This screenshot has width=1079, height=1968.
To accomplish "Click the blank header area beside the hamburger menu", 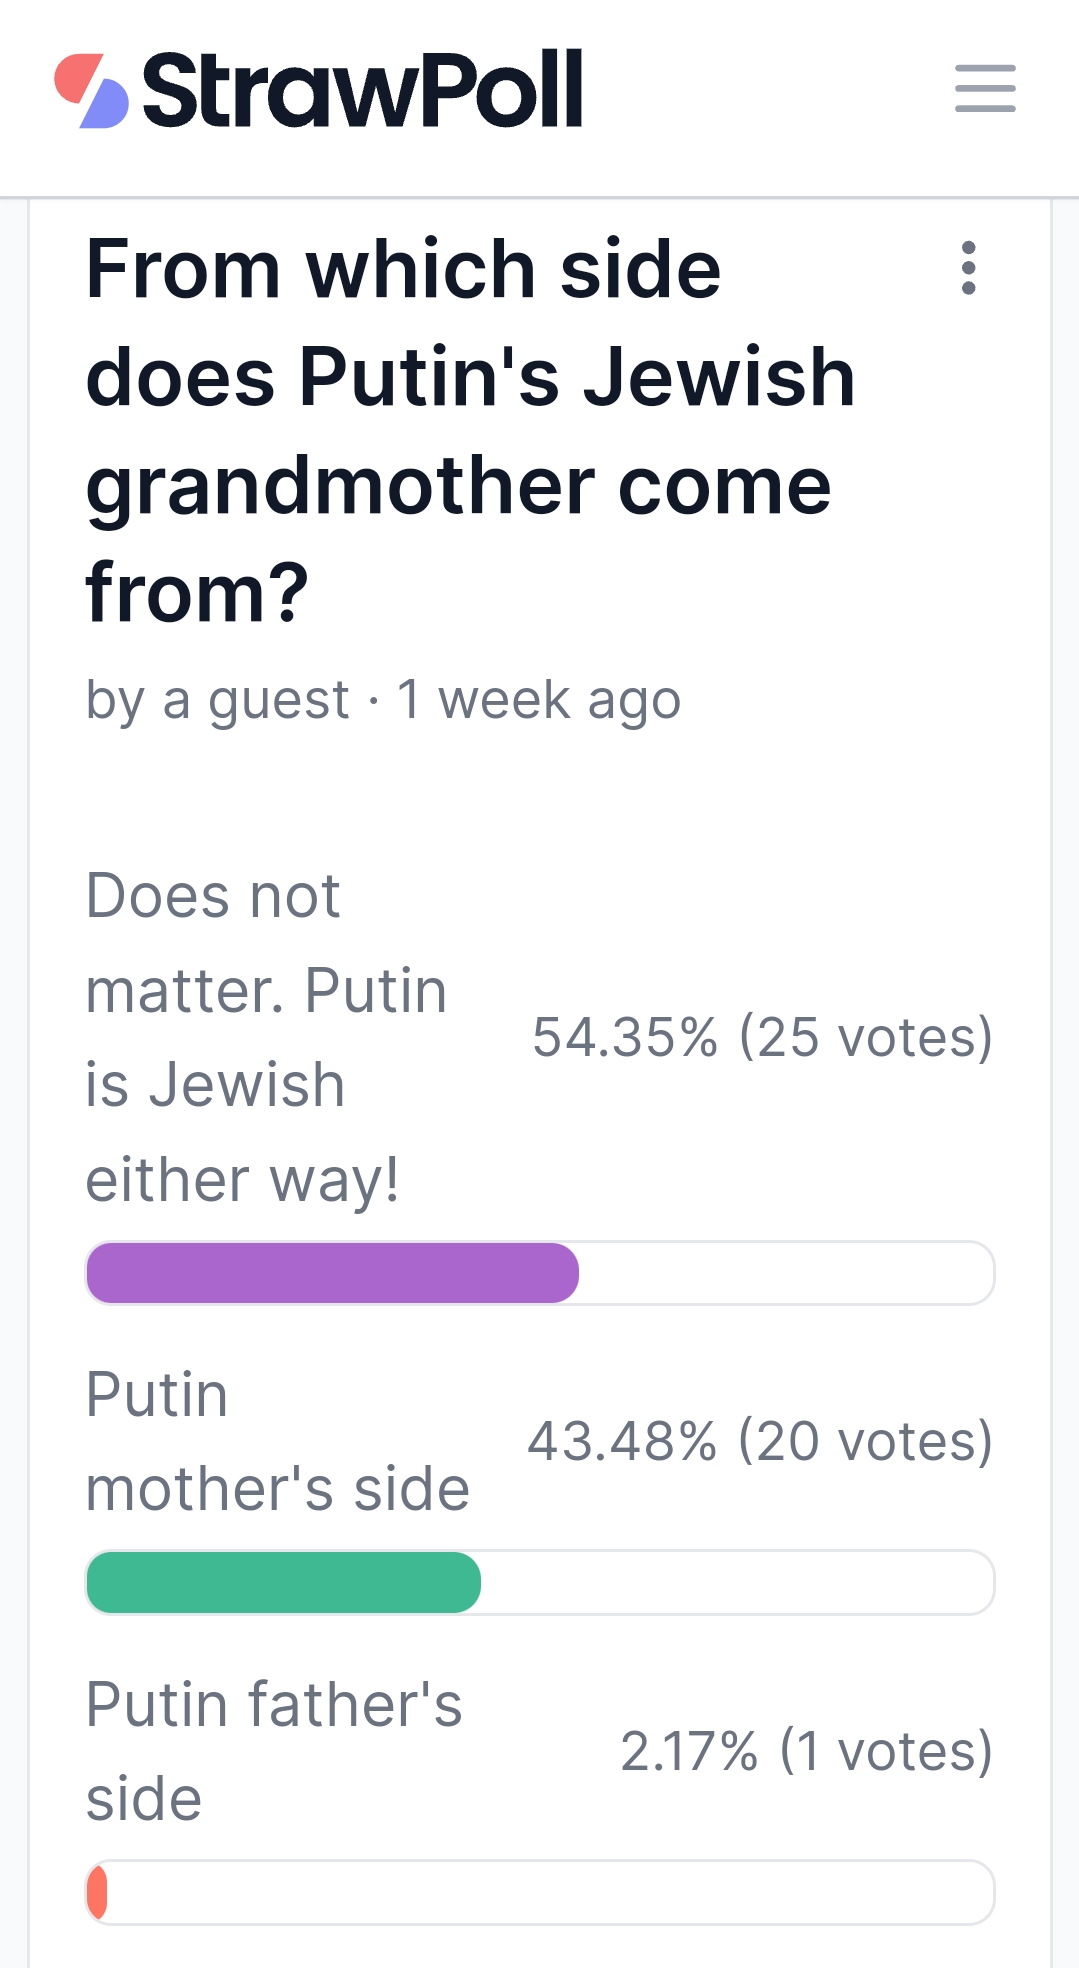I will coord(770,90).
